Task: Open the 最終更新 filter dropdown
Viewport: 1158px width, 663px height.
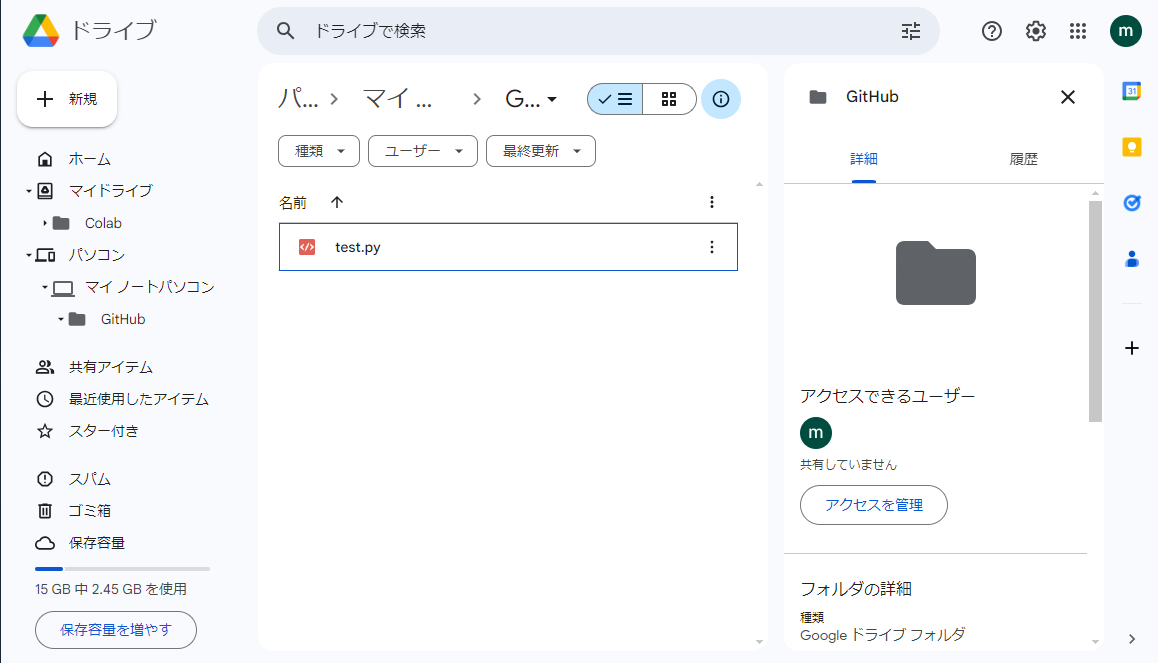Action: click(x=541, y=151)
